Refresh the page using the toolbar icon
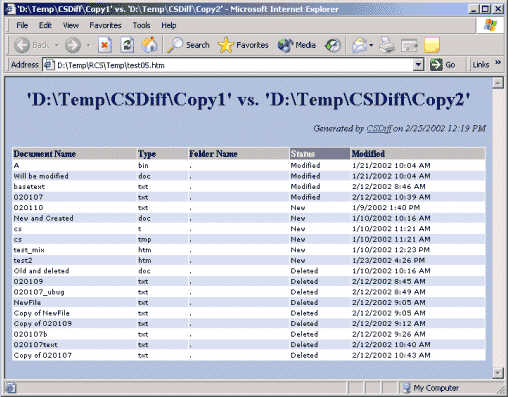 (x=127, y=45)
